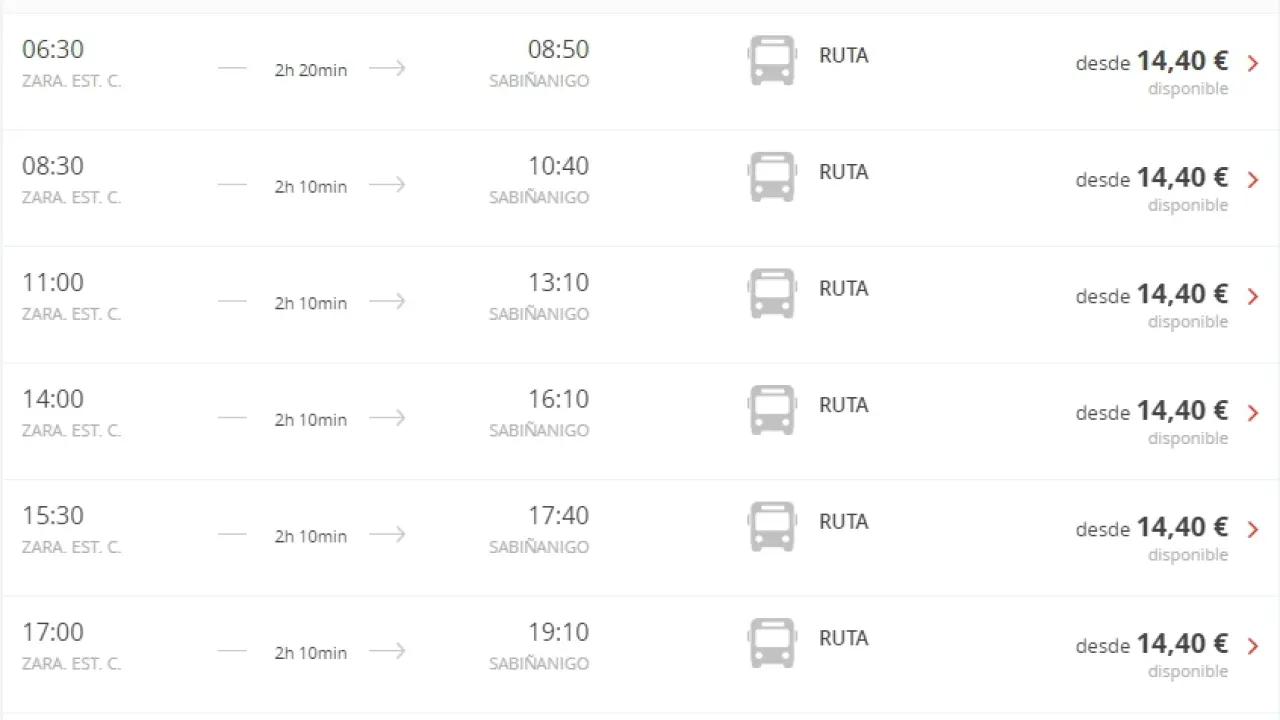The width and height of the screenshot is (1280, 720).
Task: Expand the 11:00 trip red chevron
Action: [1253, 296]
